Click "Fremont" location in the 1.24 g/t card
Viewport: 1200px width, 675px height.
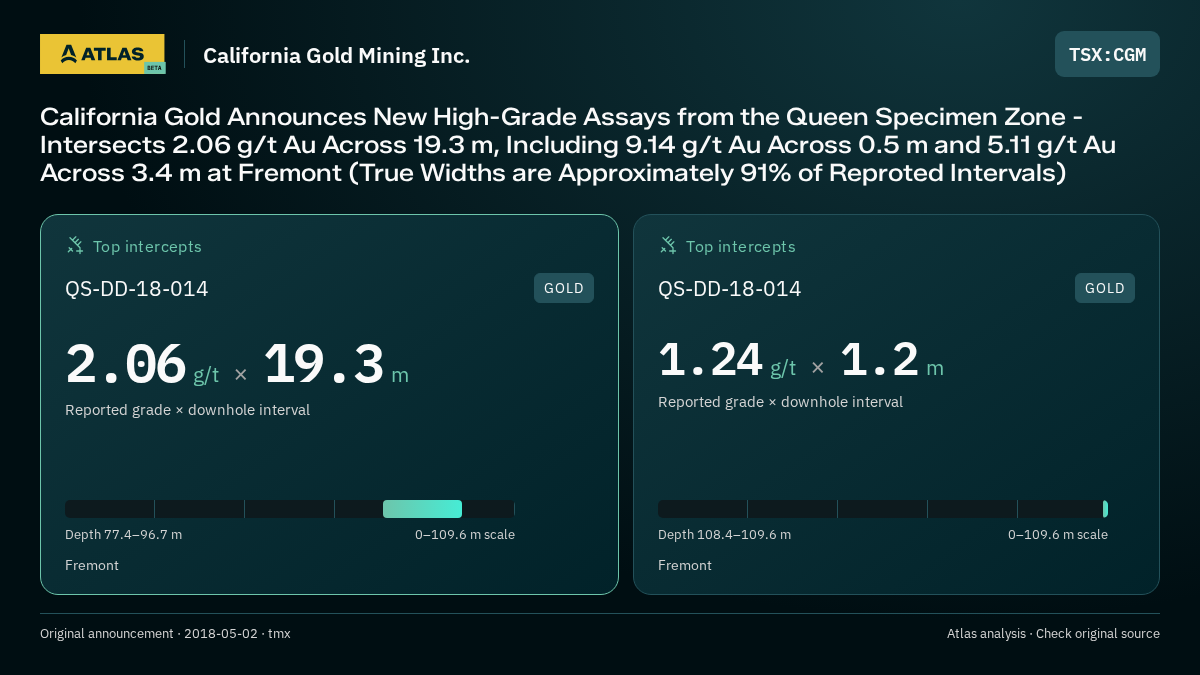[x=685, y=566]
